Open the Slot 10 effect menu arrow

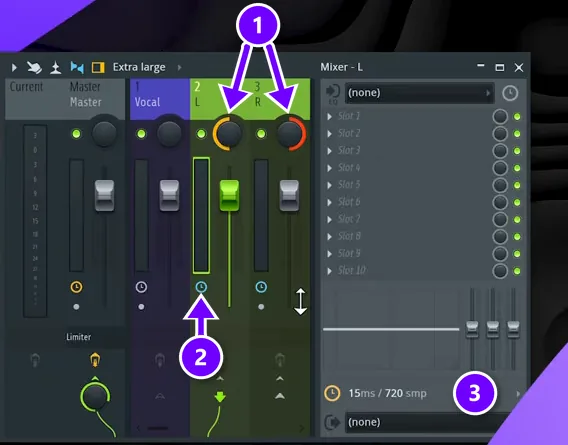(329, 271)
